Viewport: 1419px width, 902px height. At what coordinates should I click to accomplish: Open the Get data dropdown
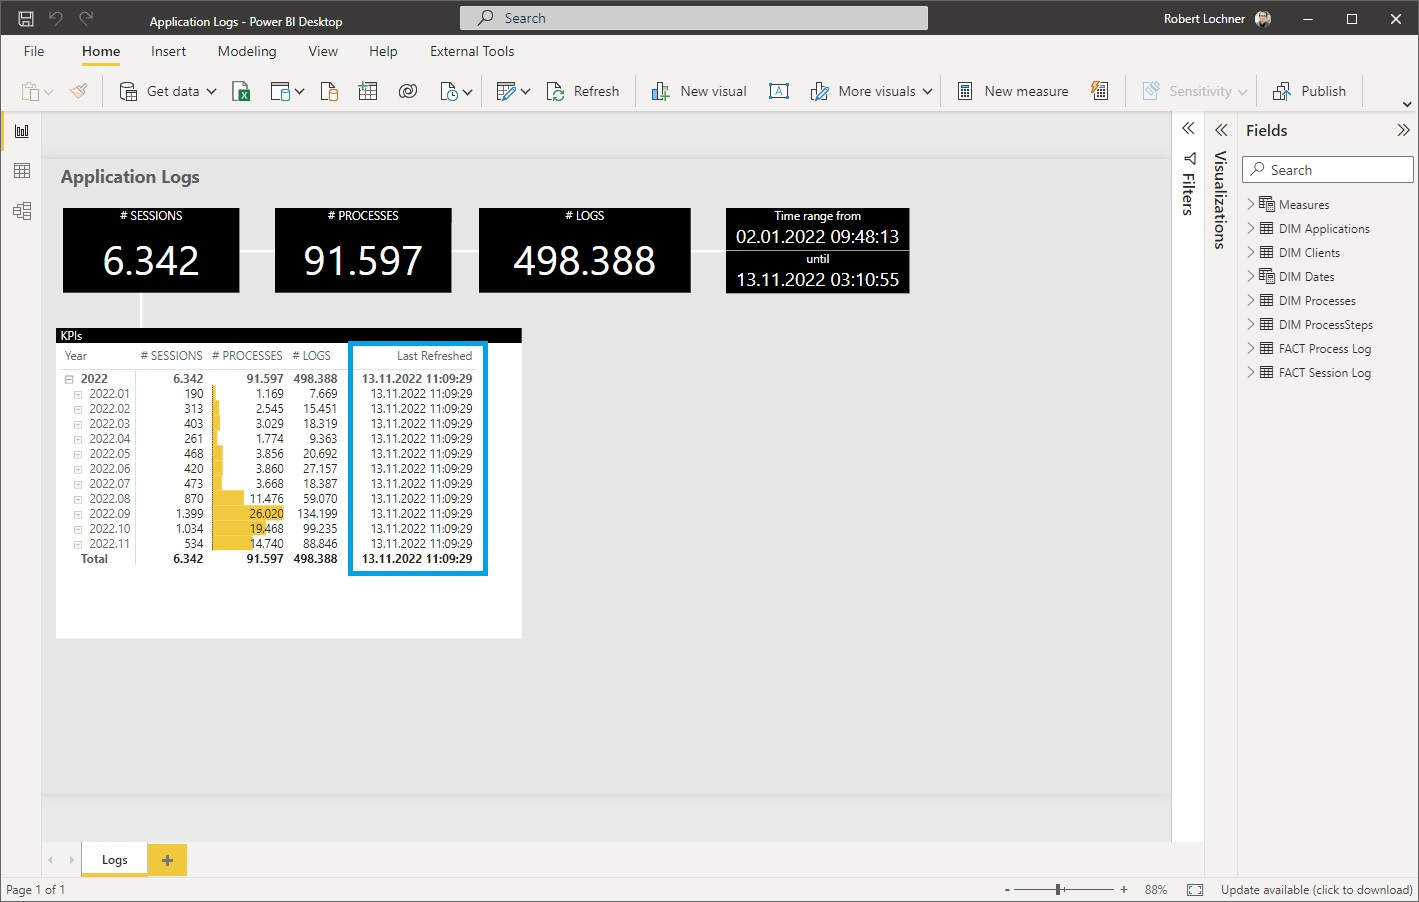pyautogui.click(x=211, y=91)
